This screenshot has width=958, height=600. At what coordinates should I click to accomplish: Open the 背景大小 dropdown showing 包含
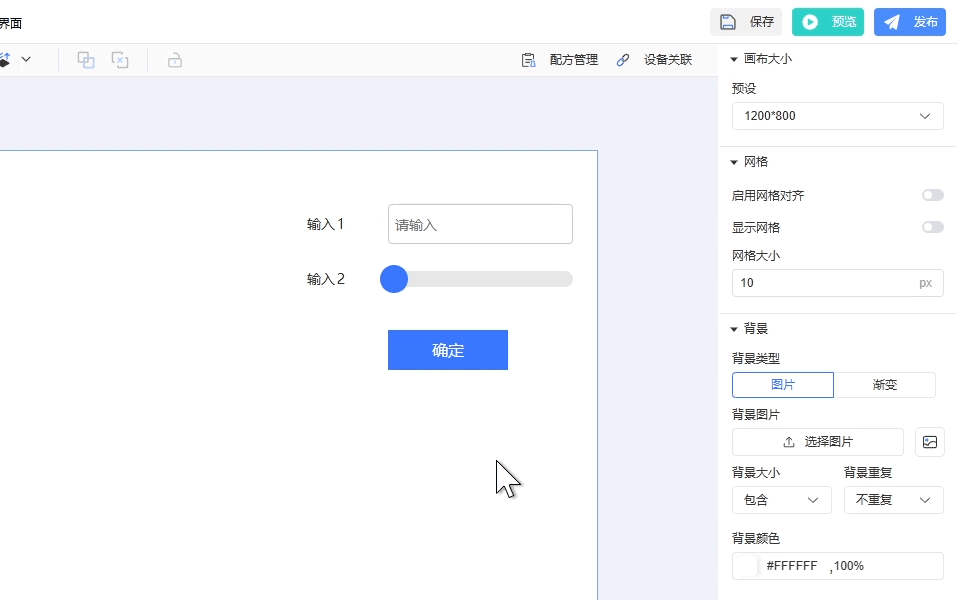781,500
